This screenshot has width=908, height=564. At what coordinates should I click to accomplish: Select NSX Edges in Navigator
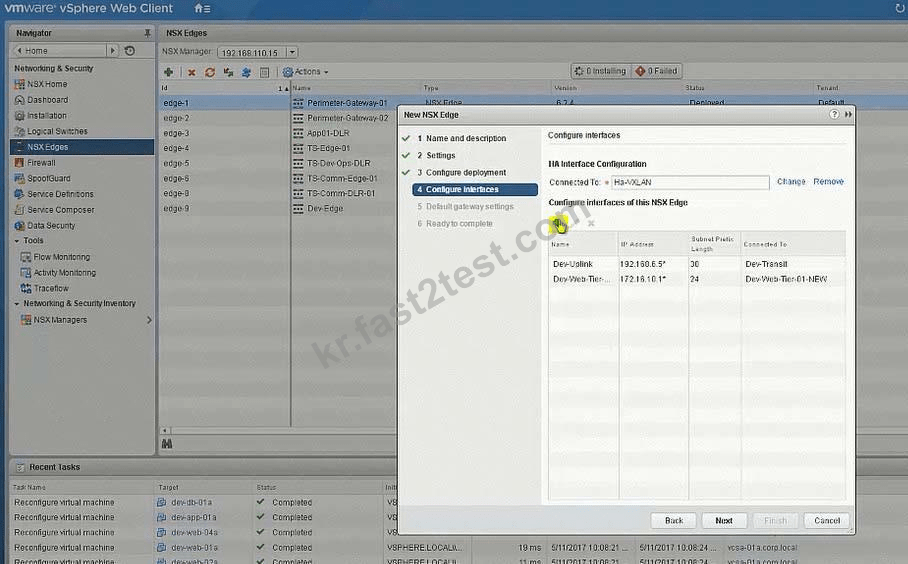pos(82,147)
